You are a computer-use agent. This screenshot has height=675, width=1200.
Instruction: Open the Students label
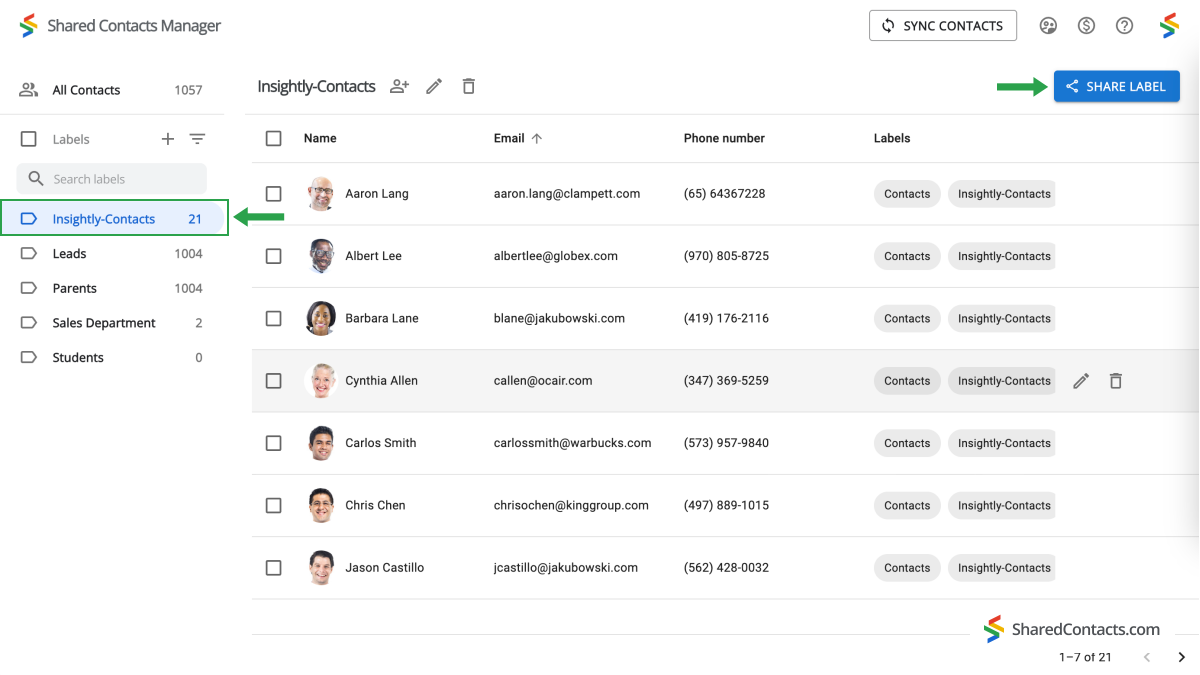click(111, 357)
